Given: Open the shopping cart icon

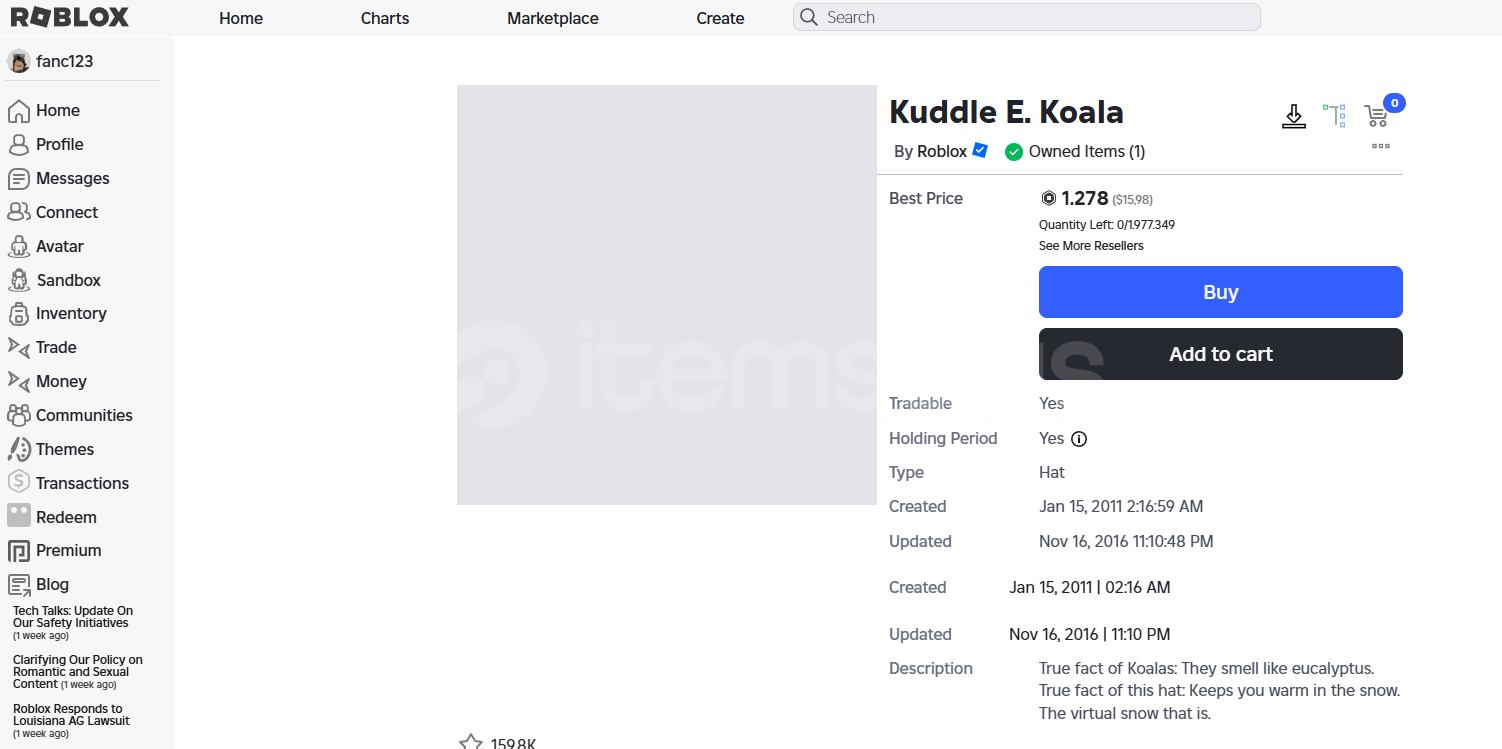Looking at the screenshot, I should (1376, 116).
